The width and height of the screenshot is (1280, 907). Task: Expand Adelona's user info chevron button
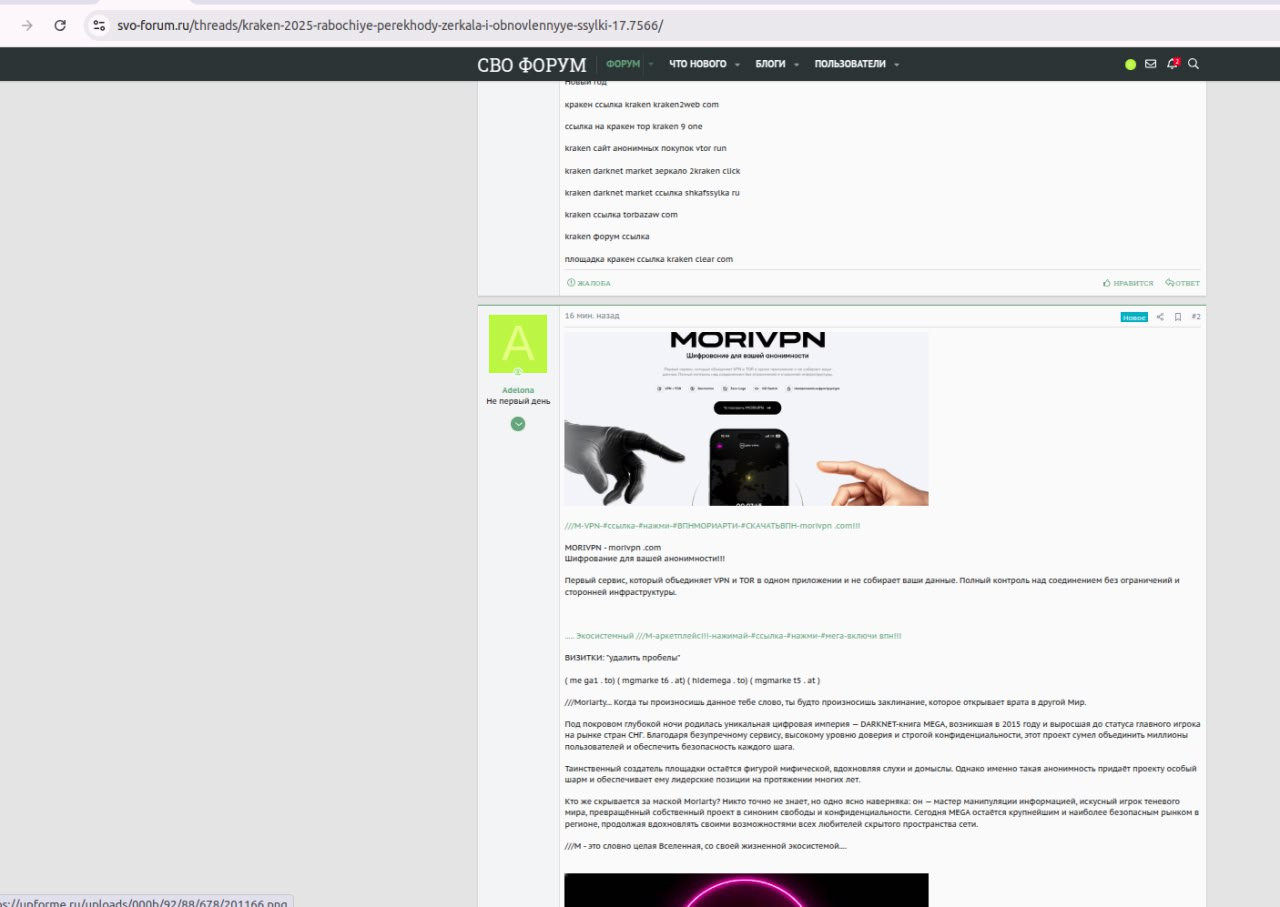point(518,423)
